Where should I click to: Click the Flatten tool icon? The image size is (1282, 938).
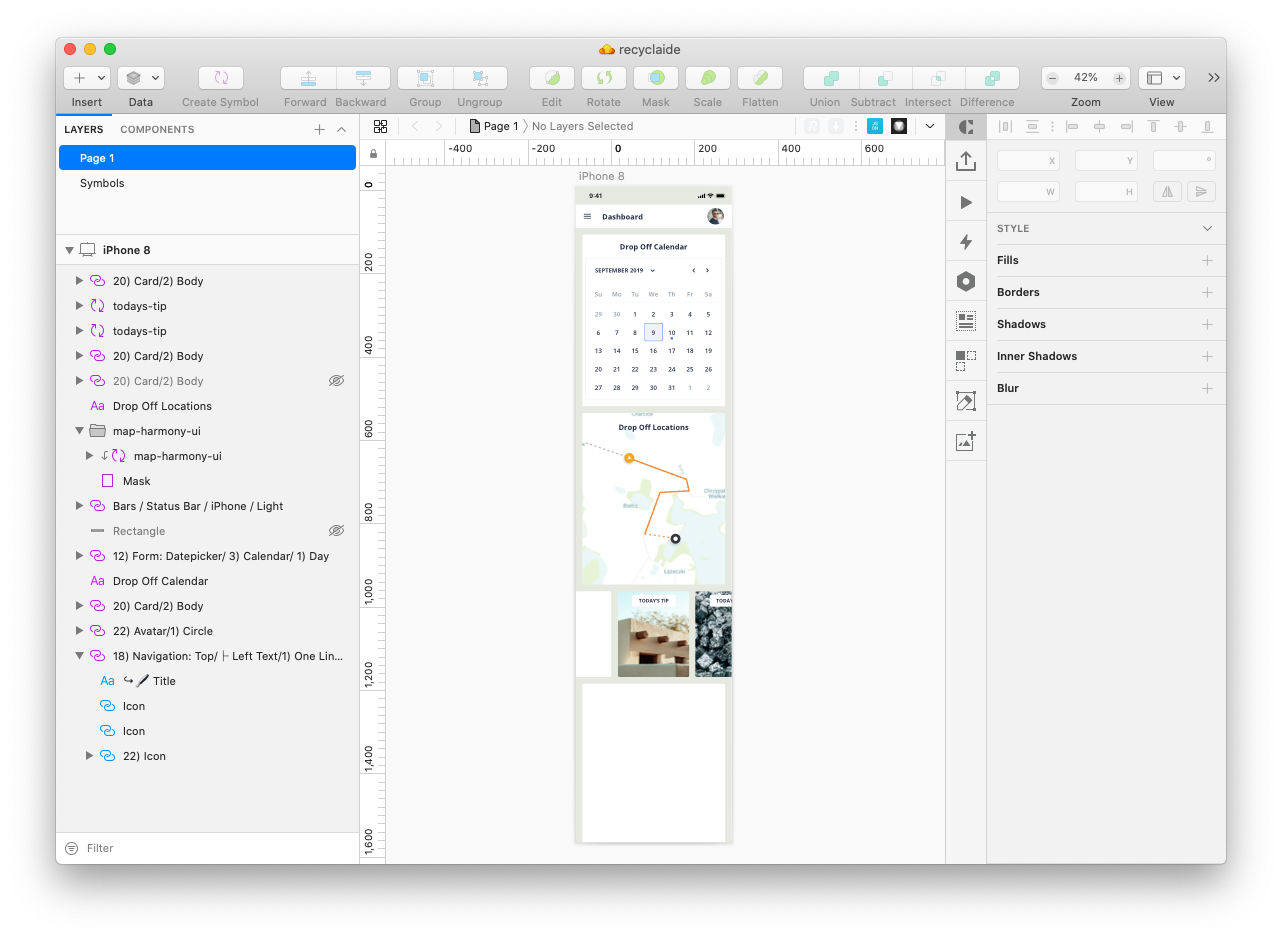(x=760, y=78)
